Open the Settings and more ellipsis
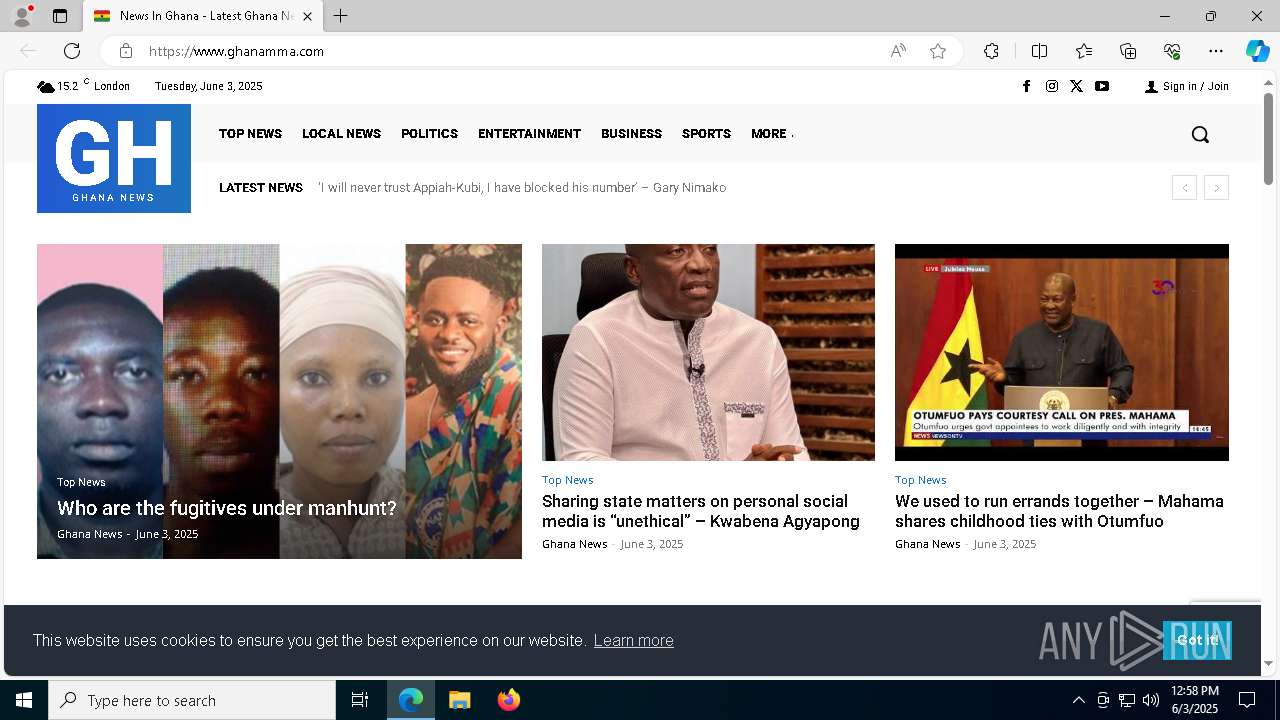 tap(1216, 51)
